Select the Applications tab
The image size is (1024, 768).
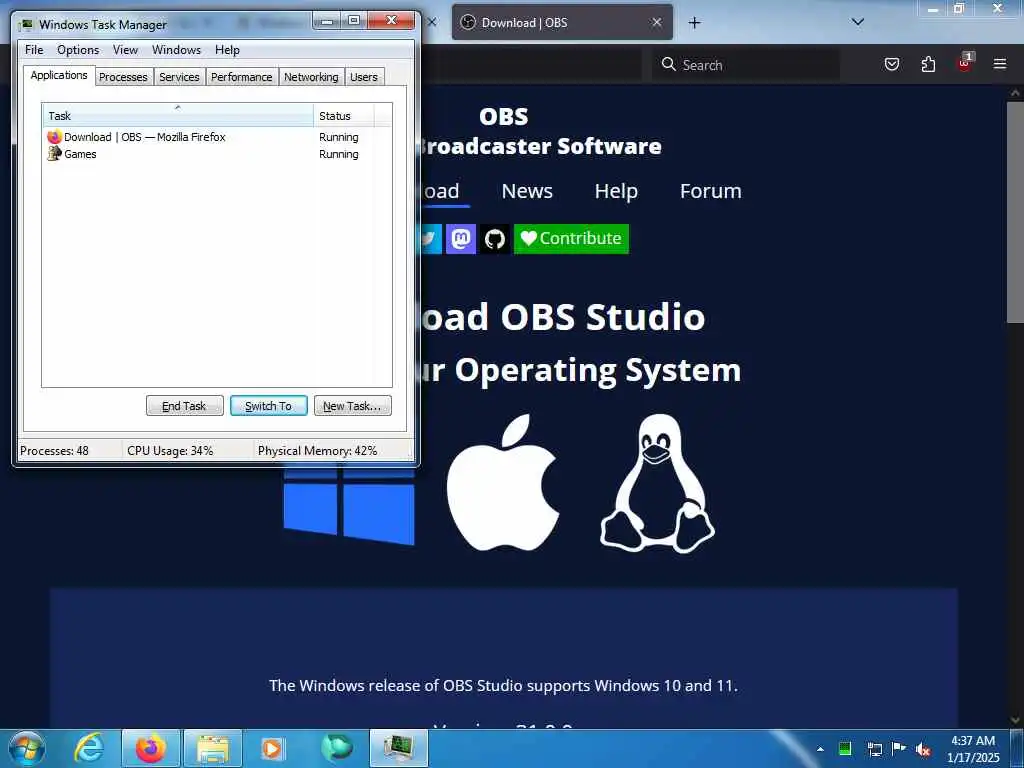pyautogui.click(x=59, y=75)
